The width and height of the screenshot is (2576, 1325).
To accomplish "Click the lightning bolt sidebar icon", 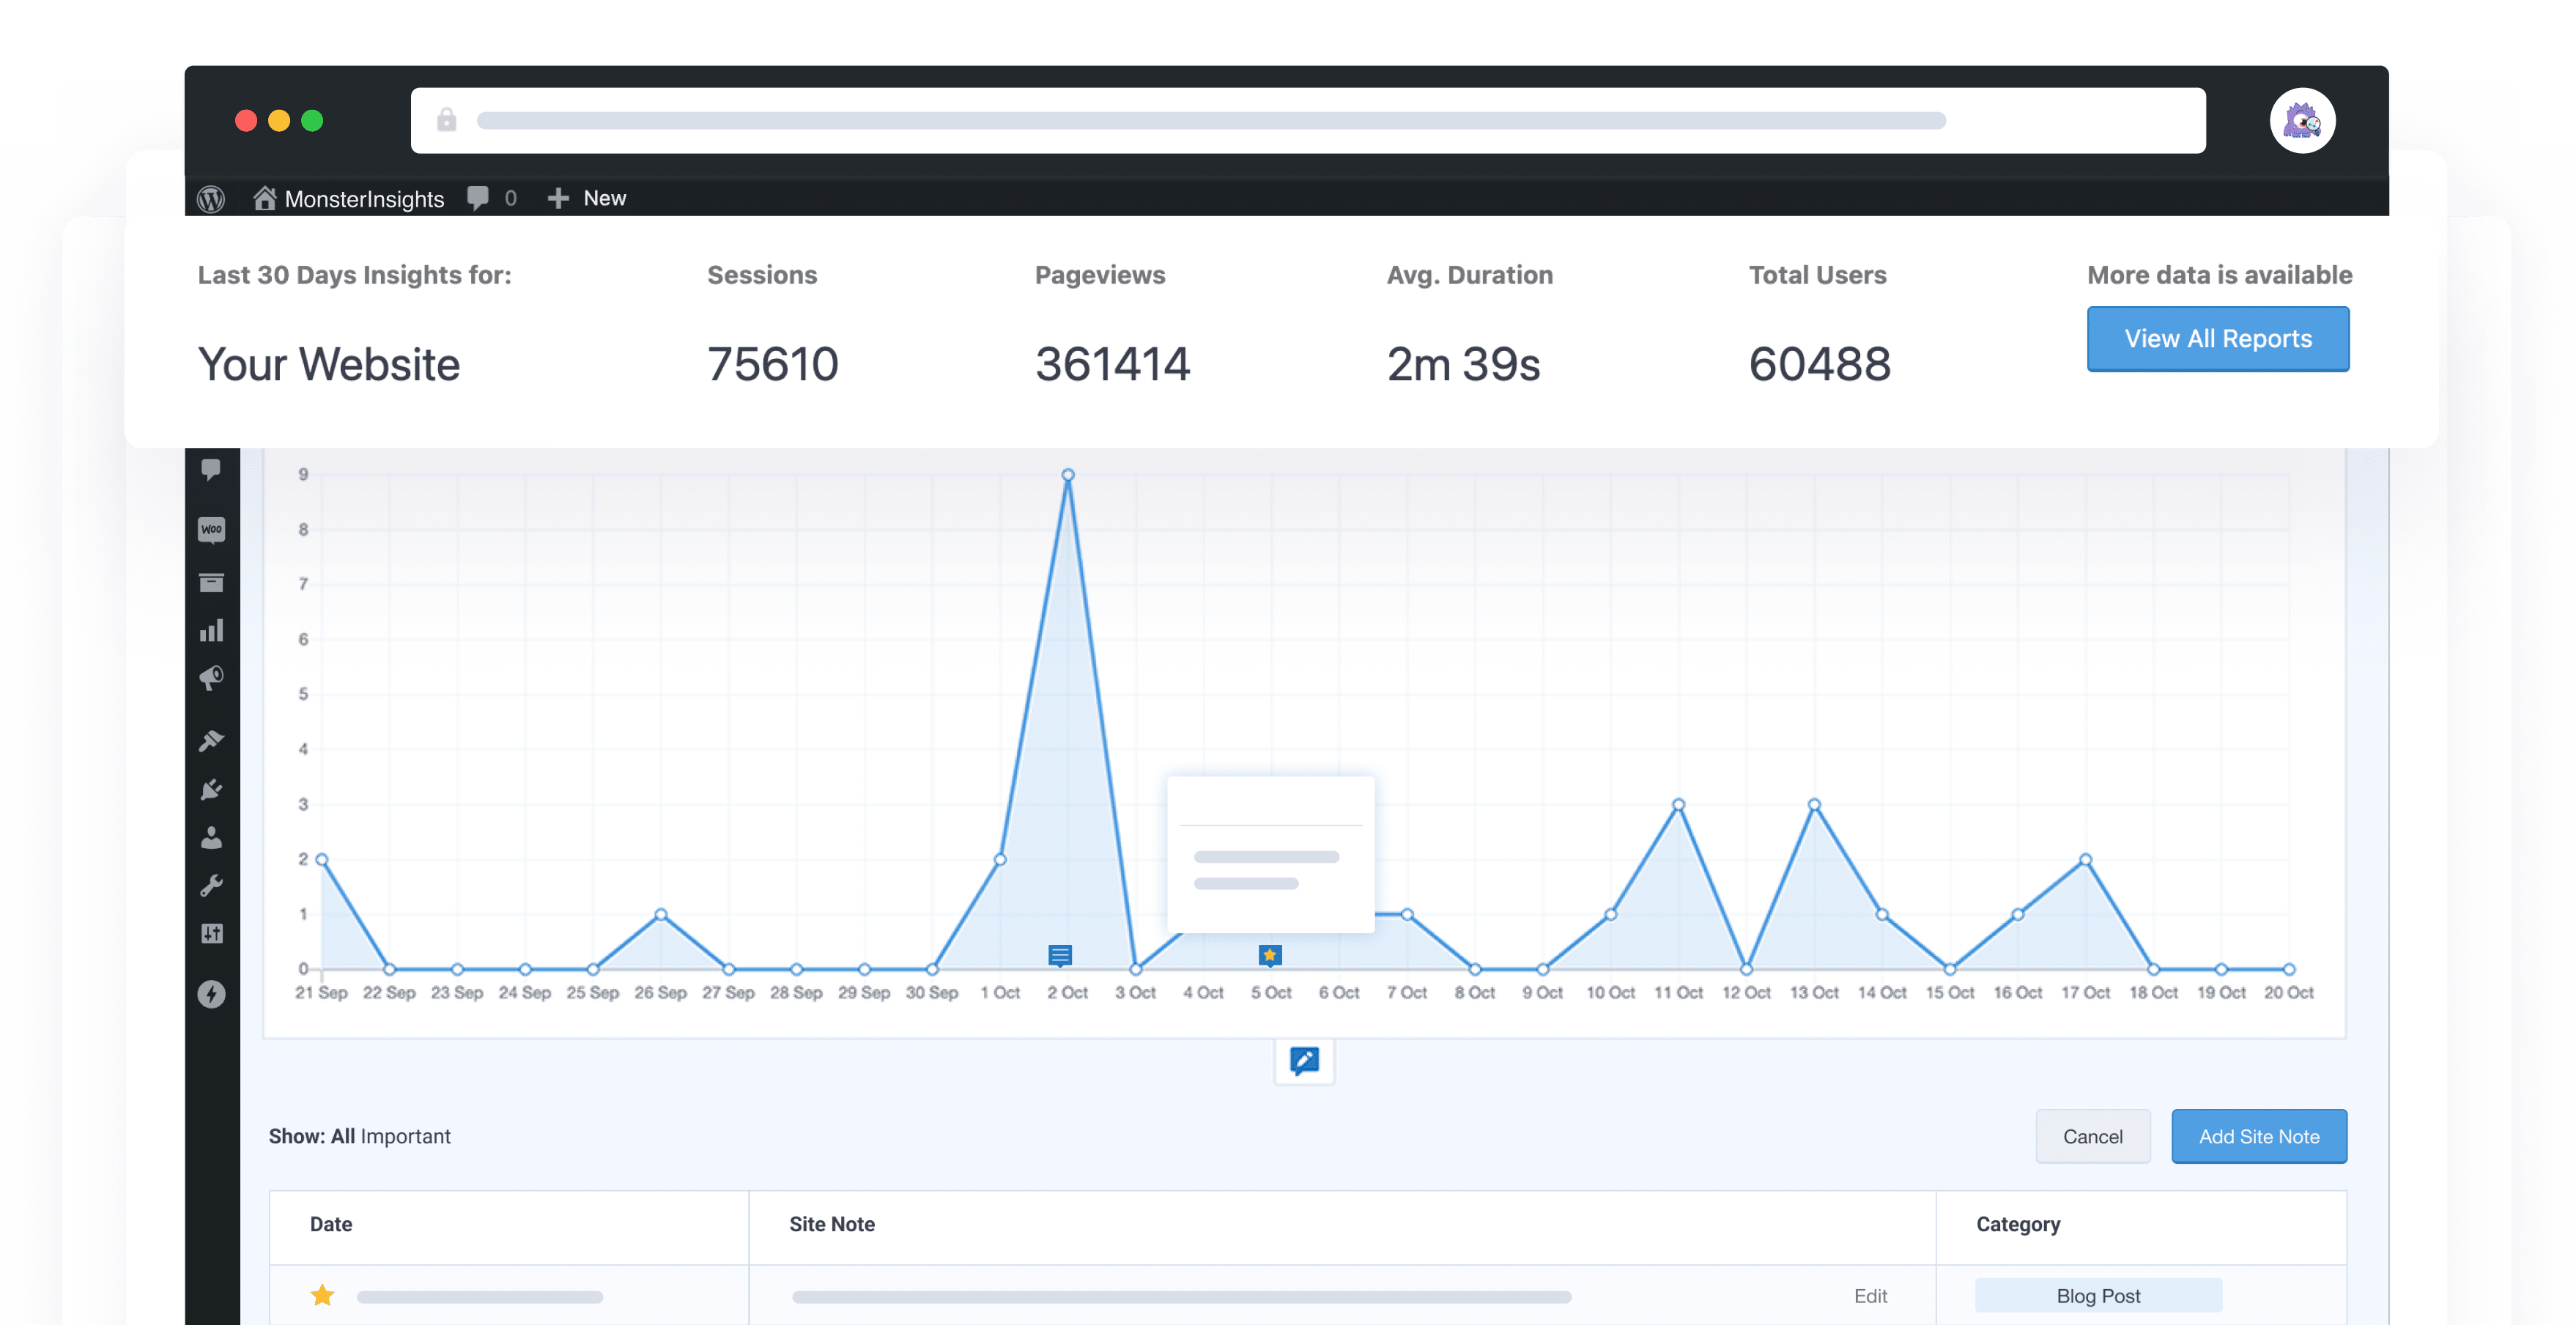I will [x=211, y=993].
